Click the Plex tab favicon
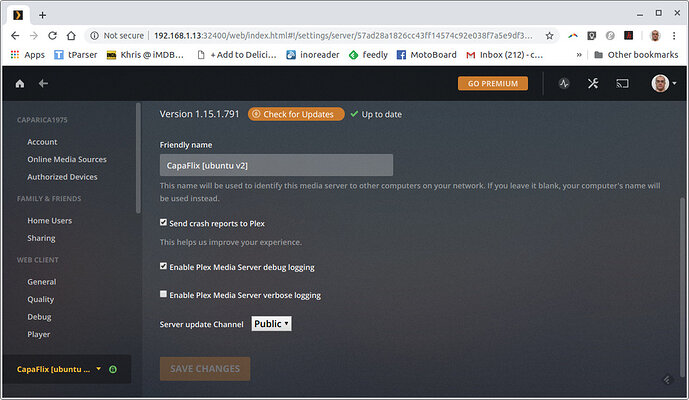 tap(18, 15)
